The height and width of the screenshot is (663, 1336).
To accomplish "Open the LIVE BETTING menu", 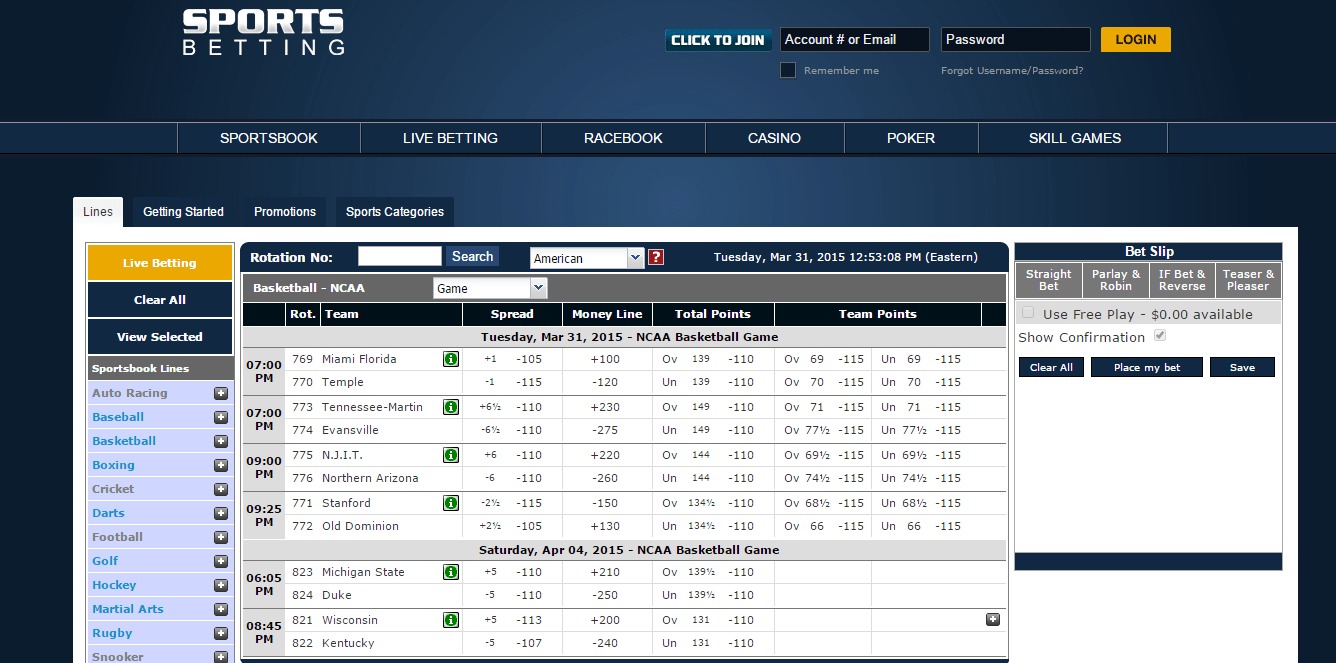I will point(450,138).
